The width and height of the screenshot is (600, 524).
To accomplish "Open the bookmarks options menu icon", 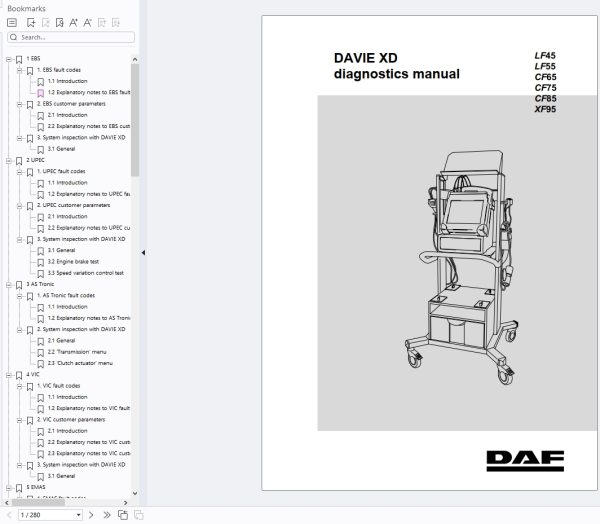I will pos(12,23).
